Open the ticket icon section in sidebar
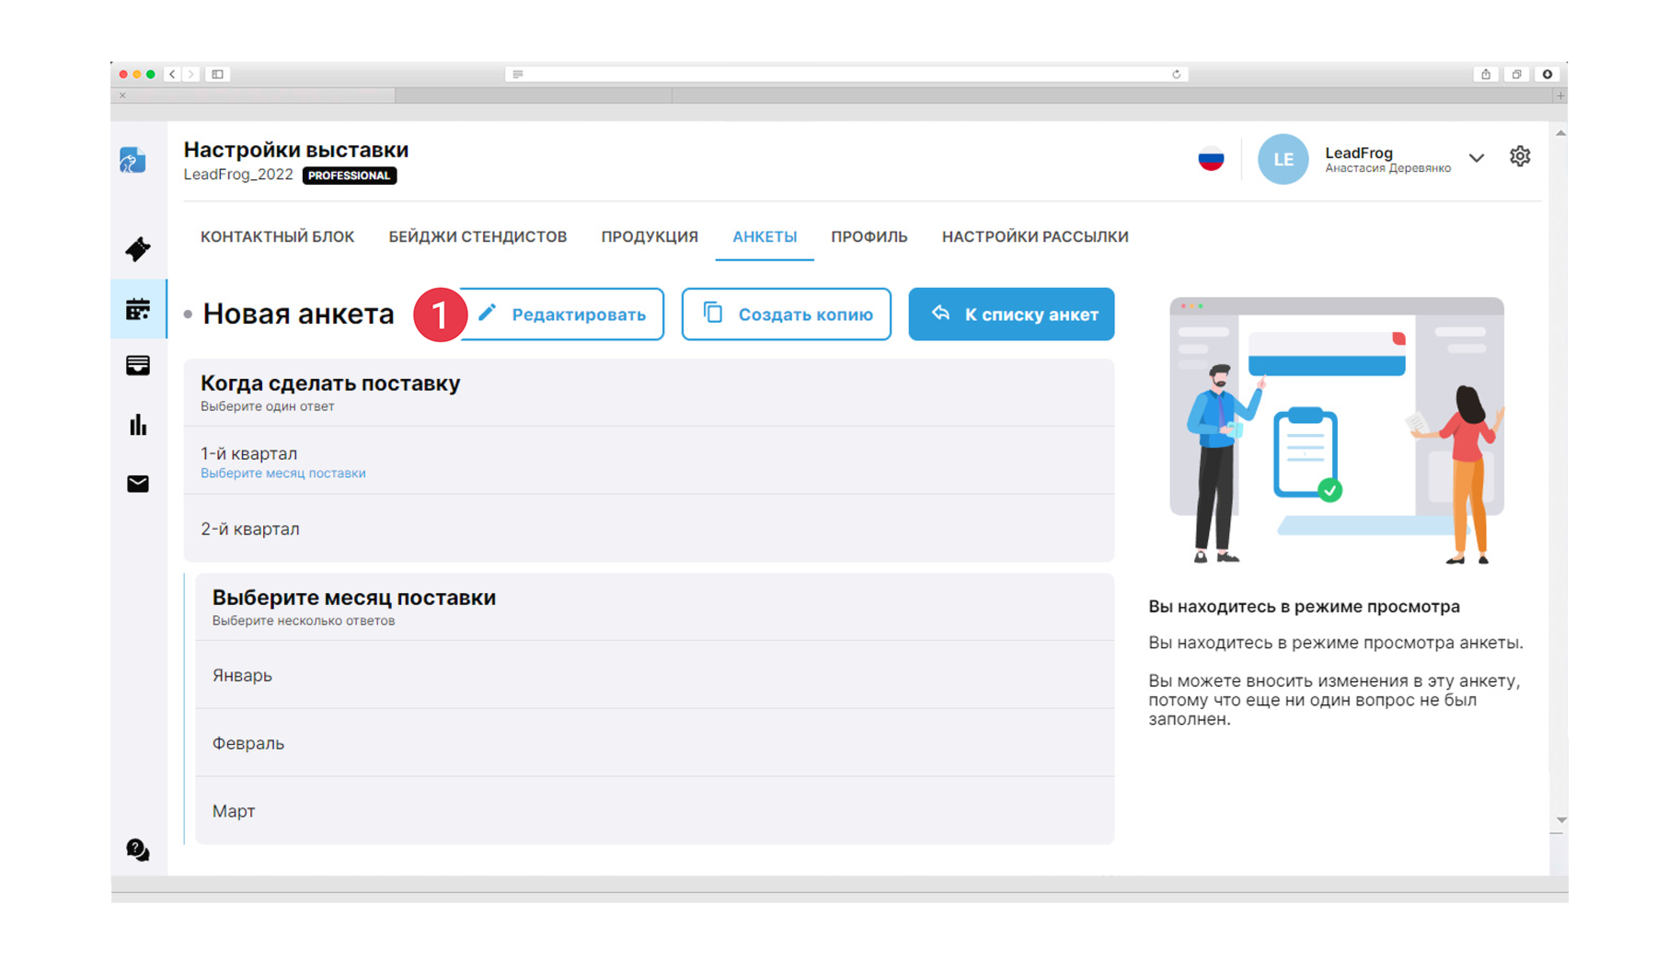Screen dimensions: 1680x960 click(x=138, y=249)
